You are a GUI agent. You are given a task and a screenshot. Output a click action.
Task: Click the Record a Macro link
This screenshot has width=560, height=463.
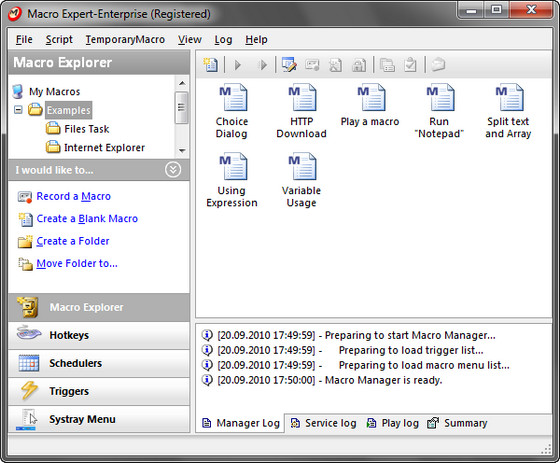pyautogui.click(x=74, y=196)
